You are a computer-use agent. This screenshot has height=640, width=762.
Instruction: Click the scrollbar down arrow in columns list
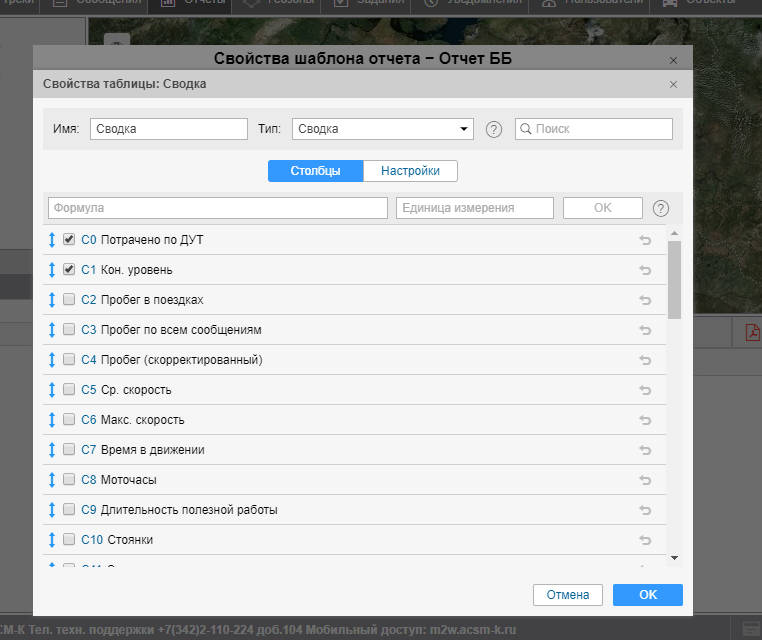pos(674,557)
